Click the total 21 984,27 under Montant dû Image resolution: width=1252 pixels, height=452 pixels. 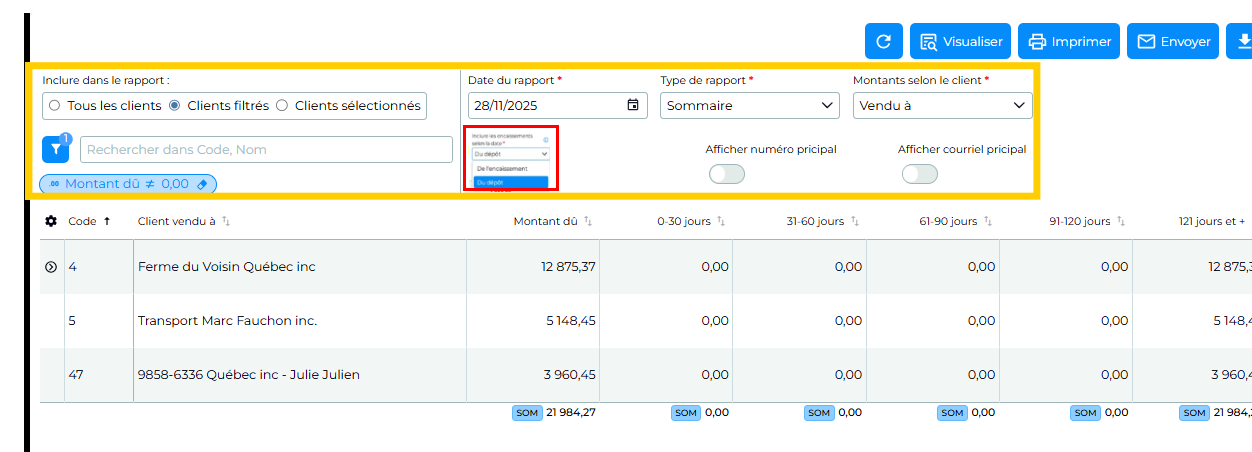tap(571, 412)
